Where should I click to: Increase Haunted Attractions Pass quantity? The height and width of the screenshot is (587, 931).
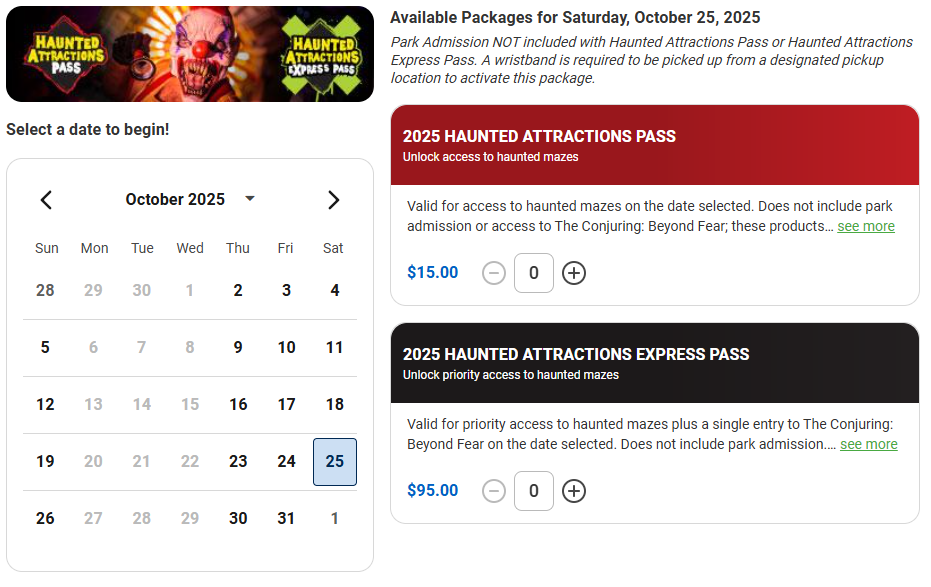coord(574,273)
